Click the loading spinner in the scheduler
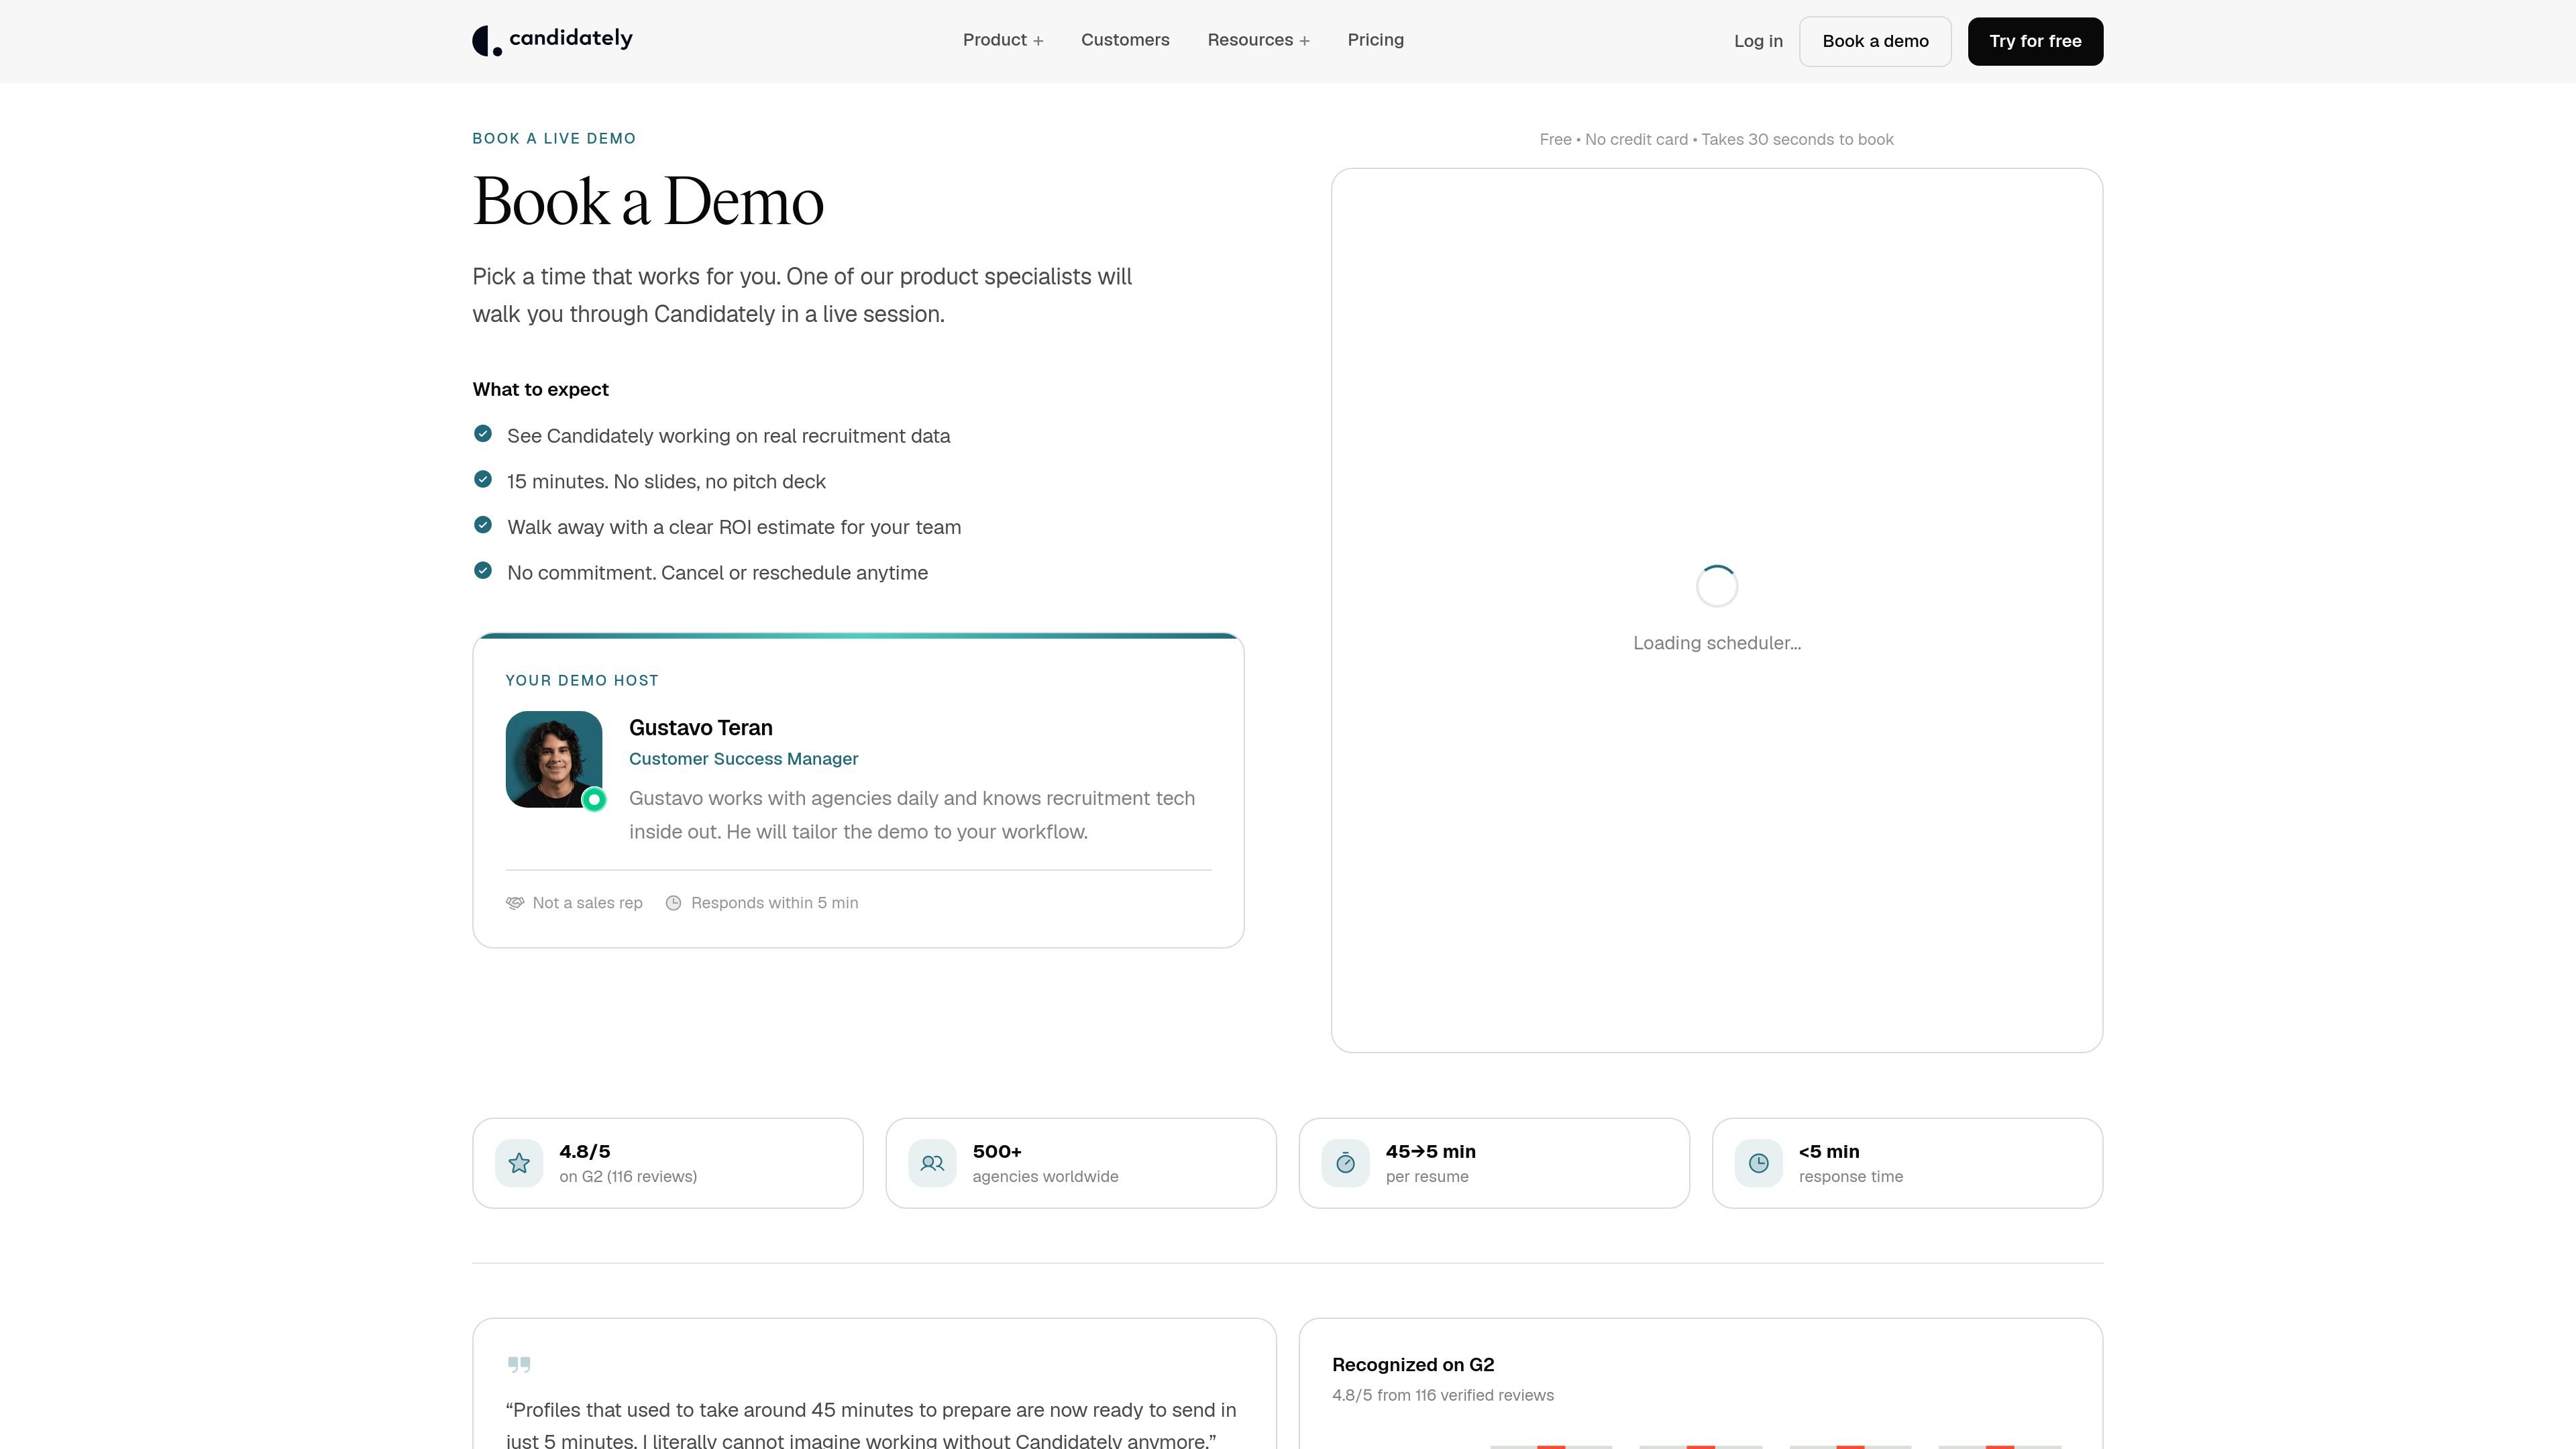The width and height of the screenshot is (2576, 1449). coord(1717,586)
